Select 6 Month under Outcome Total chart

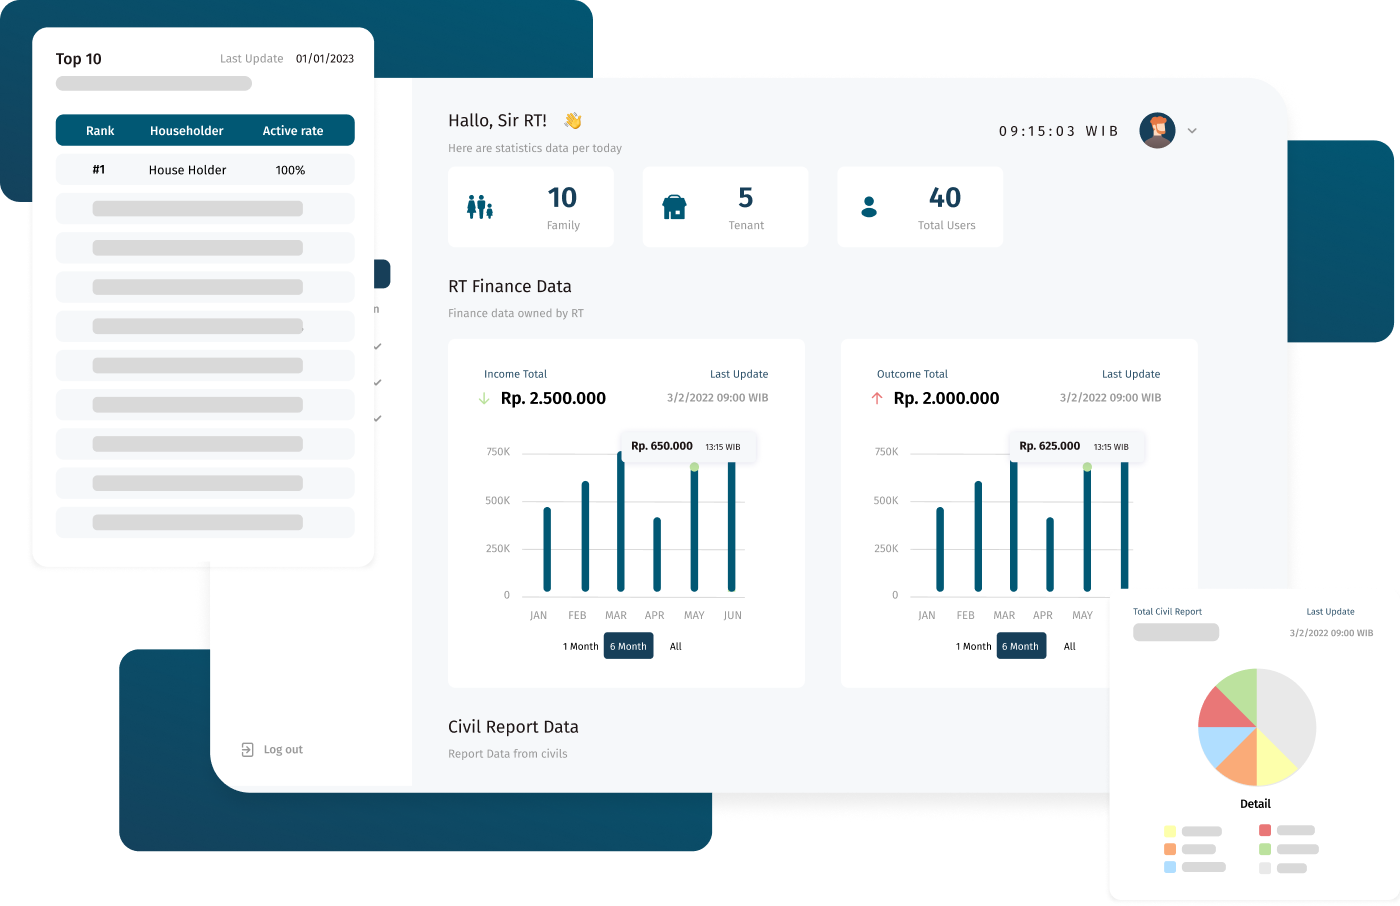pos(1021,646)
